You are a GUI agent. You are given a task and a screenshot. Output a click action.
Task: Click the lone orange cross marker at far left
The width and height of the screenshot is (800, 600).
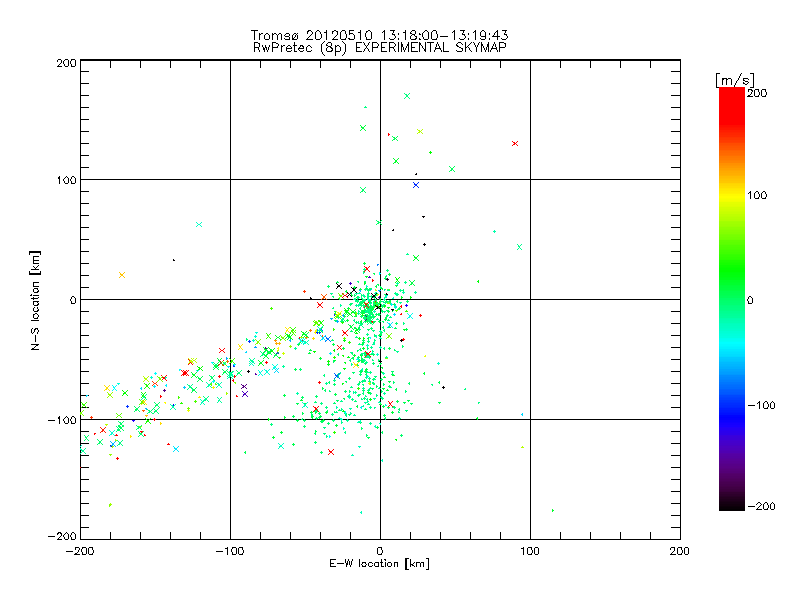click(122, 274)
